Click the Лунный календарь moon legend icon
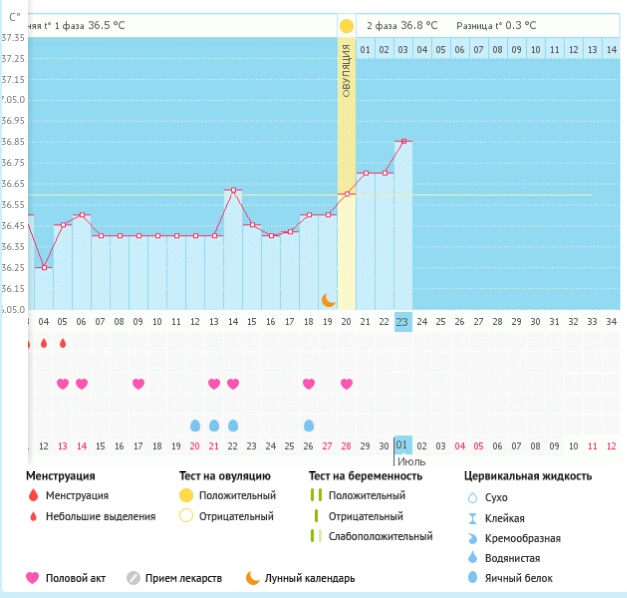Viewport: 627px width, 598px height. click(253, 578)
